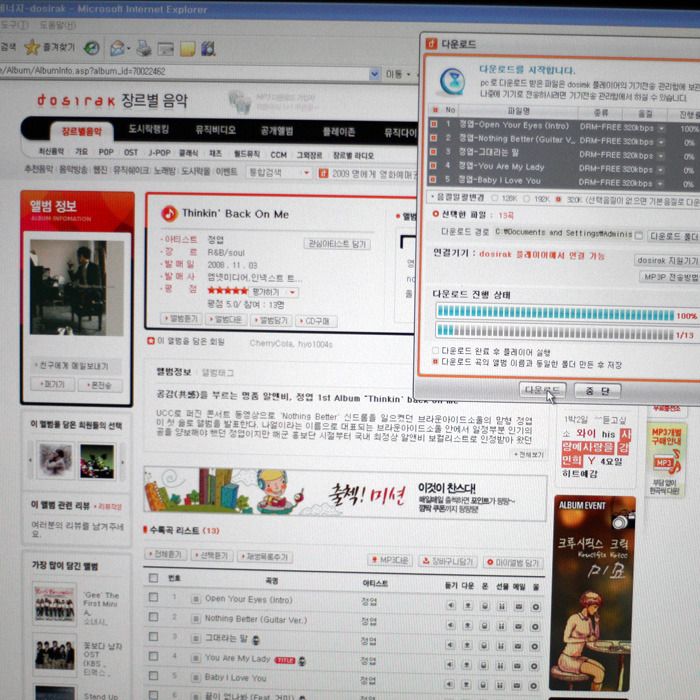Click the last circular icon in Nothing Better row

coord(535,627)
